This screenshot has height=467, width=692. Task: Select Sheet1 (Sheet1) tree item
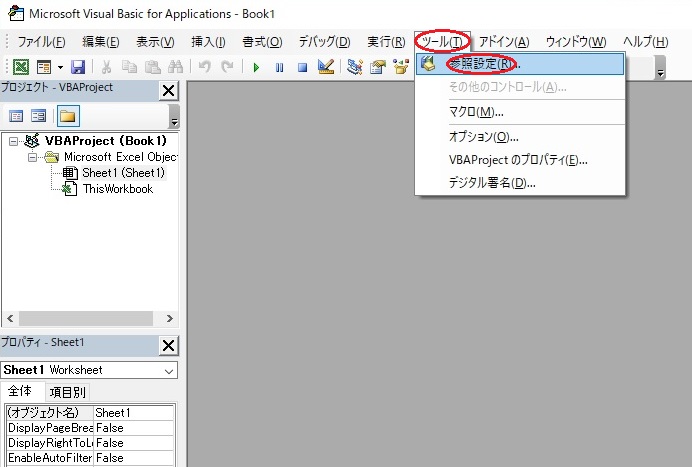[x=123, y=173]
